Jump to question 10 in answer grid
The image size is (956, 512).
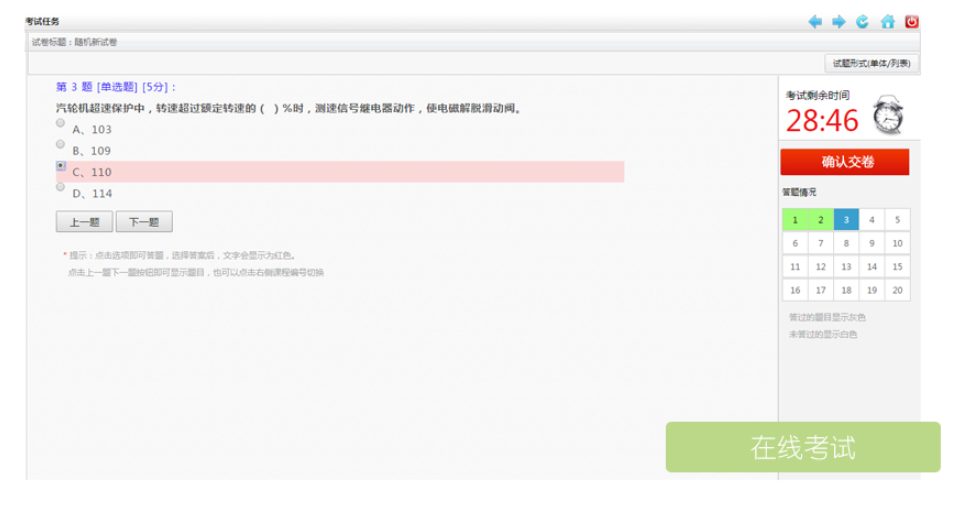click(x=897, y=243)
